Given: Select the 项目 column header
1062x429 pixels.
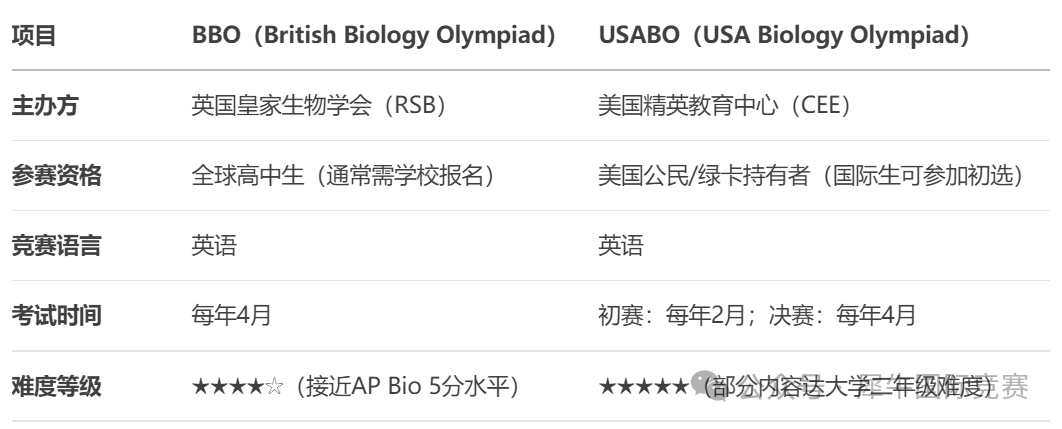Looking at the screenshot, I should [34, 35].
